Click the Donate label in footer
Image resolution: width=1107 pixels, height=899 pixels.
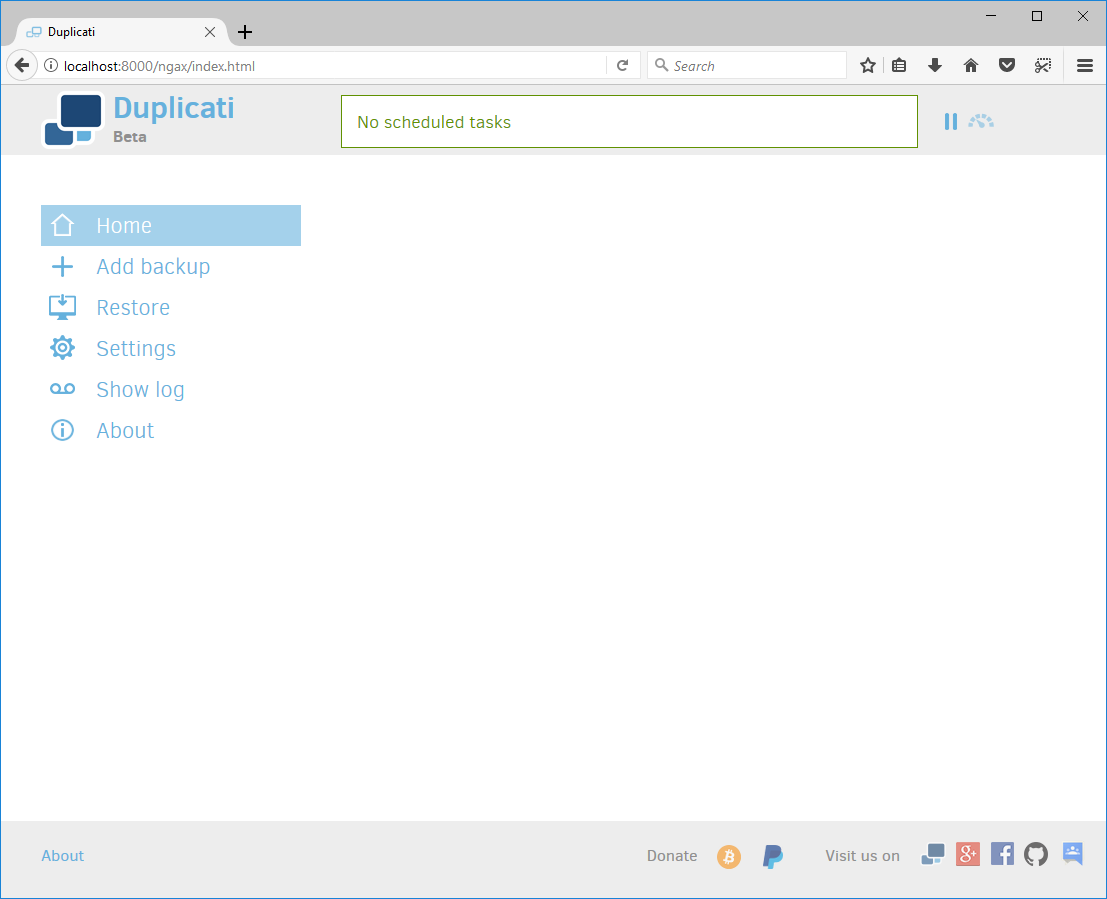pyautogui.click(x=671, y=856)
